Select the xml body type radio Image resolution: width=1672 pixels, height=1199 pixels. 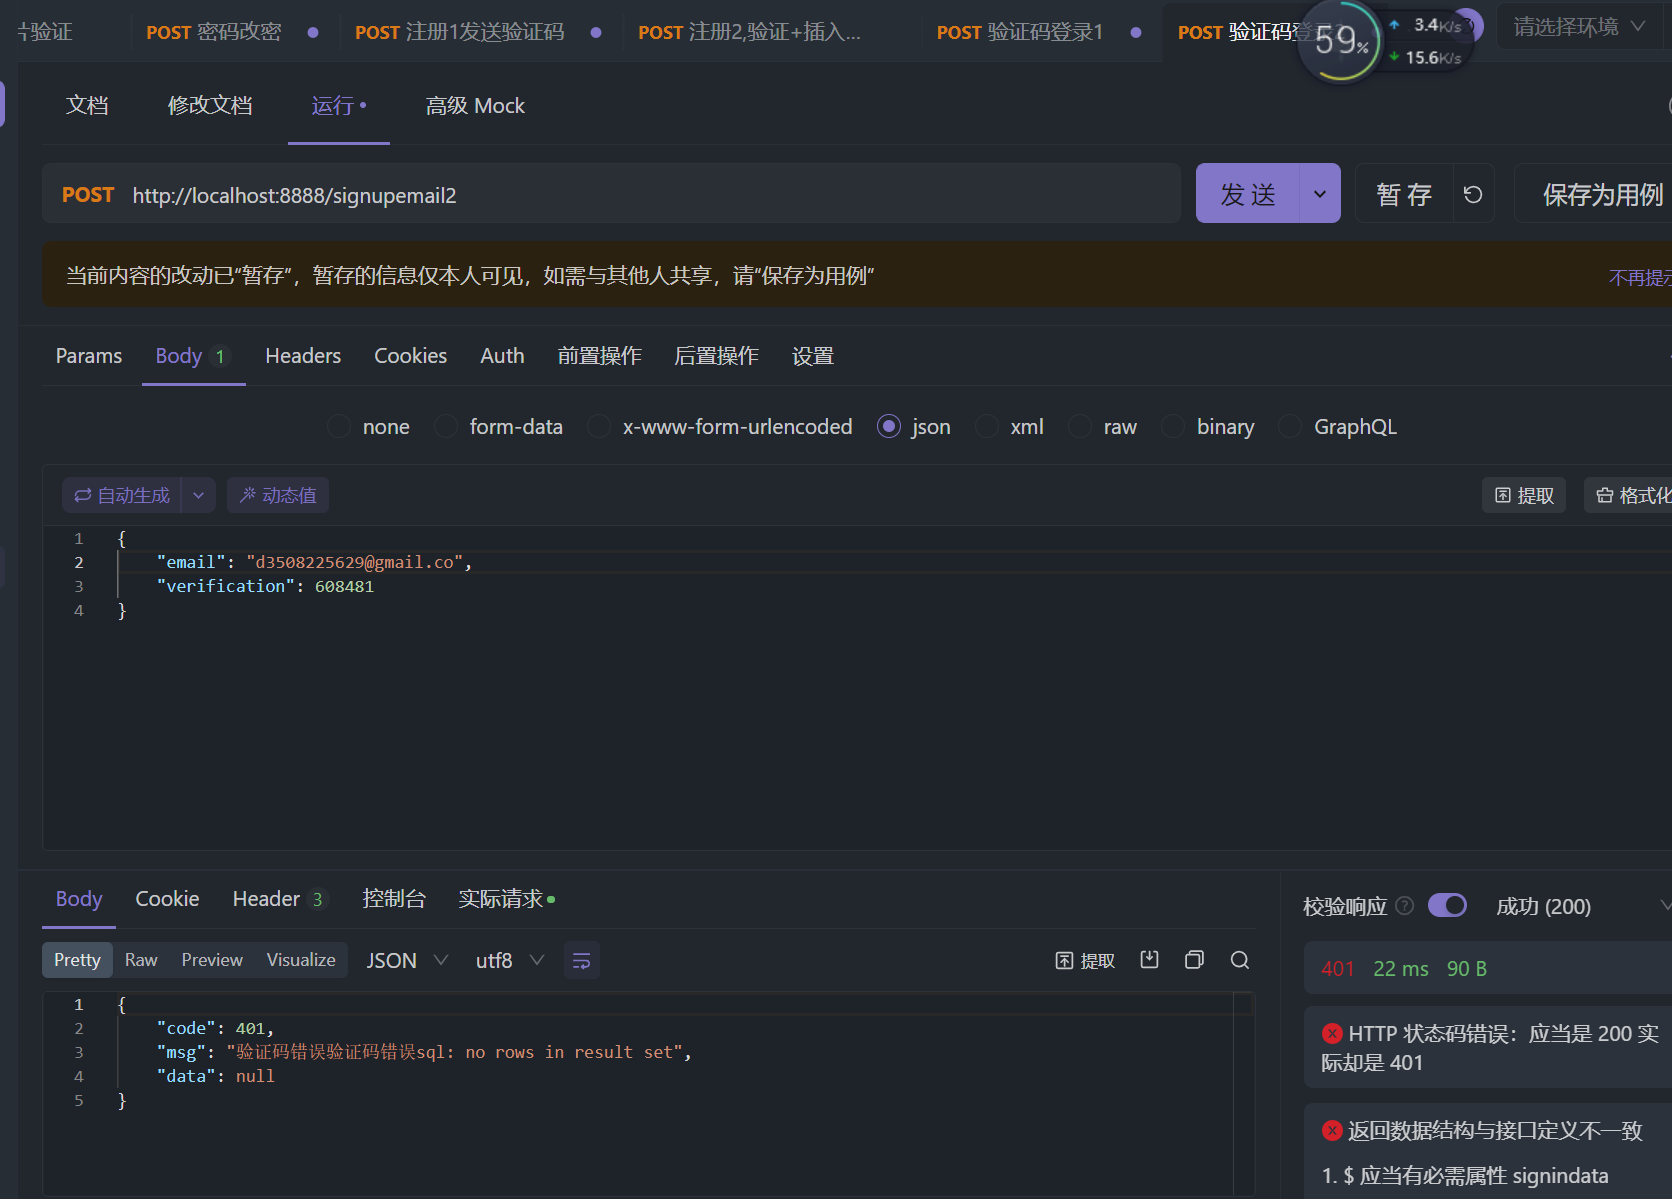click(x=987, y=427)
